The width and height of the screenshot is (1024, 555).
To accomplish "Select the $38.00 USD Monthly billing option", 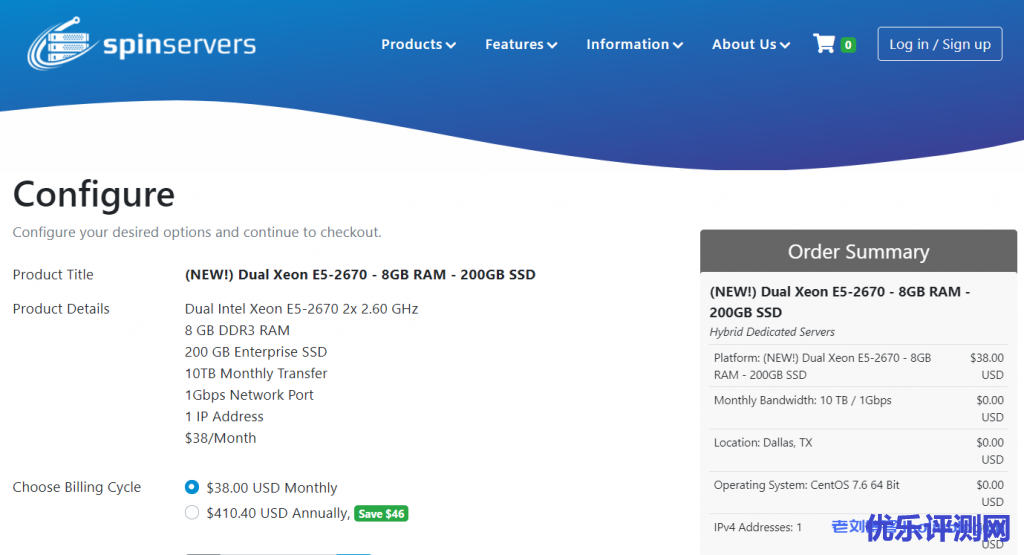I will (192, 488).
